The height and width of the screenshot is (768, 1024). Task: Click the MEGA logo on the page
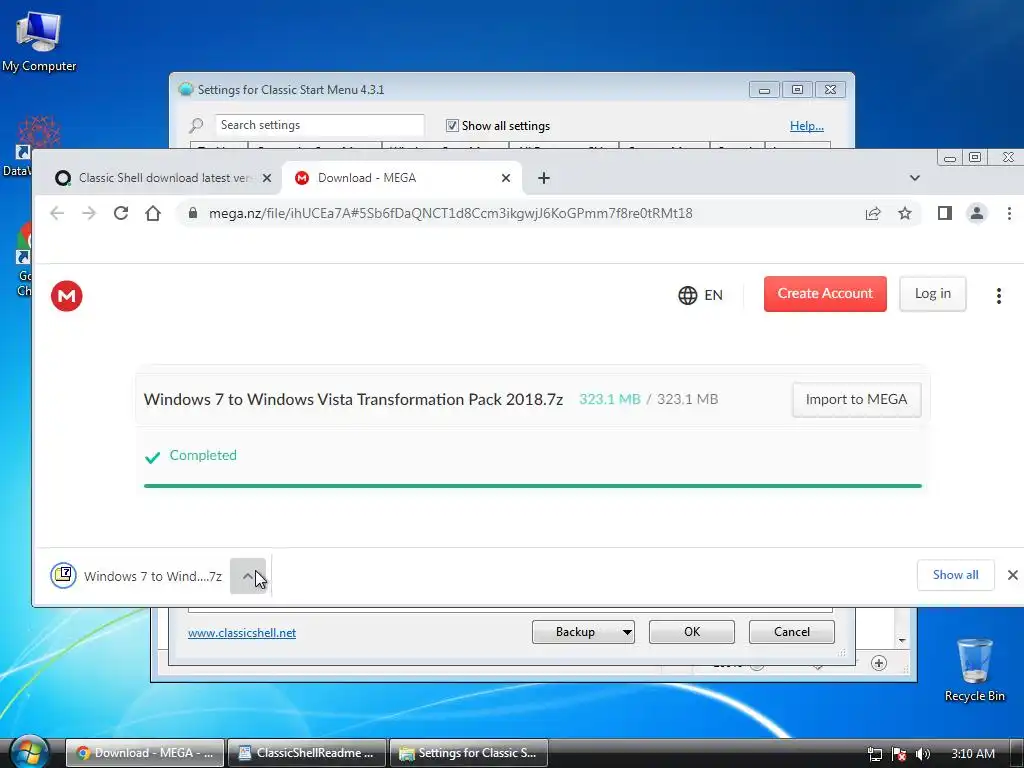click(x=67, y=296)
